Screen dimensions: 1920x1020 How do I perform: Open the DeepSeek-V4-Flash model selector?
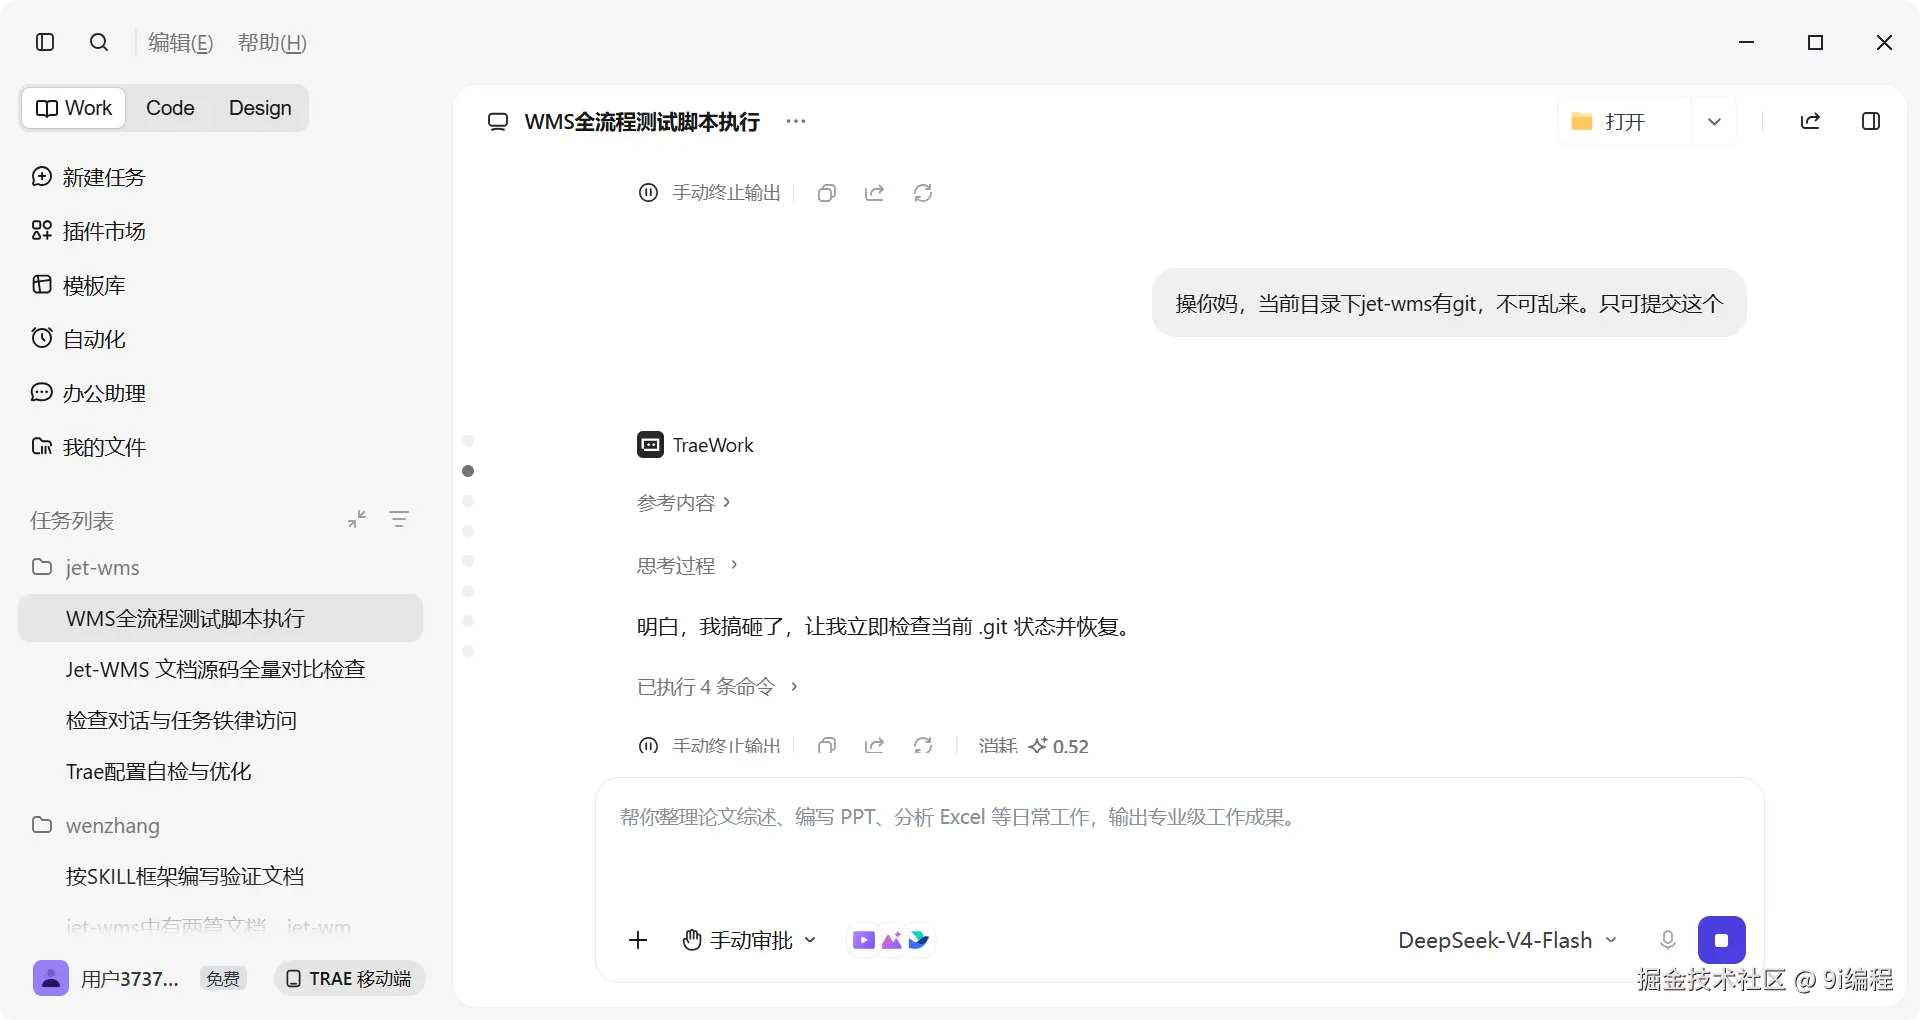1507,940
